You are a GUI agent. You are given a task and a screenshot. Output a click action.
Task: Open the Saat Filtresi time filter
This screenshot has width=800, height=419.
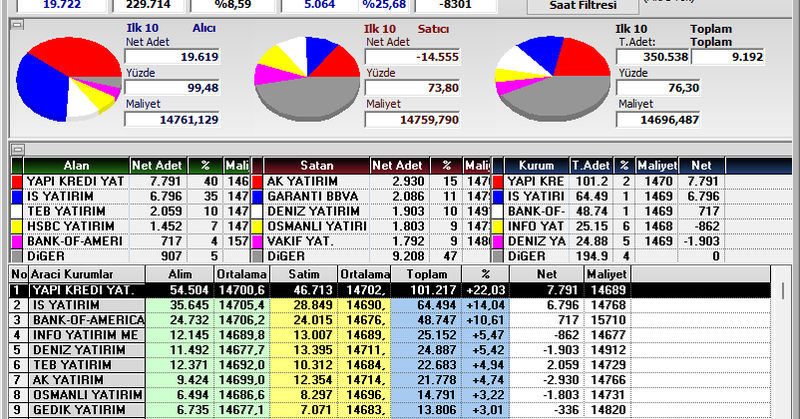tap(583, 6)
